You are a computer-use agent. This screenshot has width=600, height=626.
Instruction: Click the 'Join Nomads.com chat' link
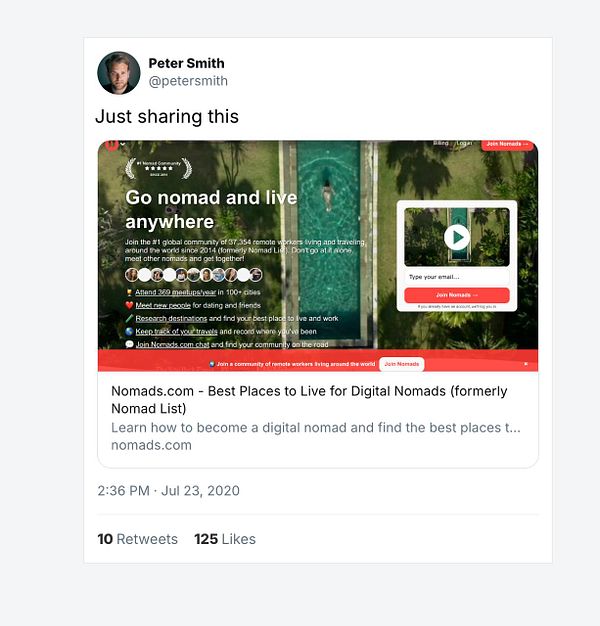click(172, 345)
